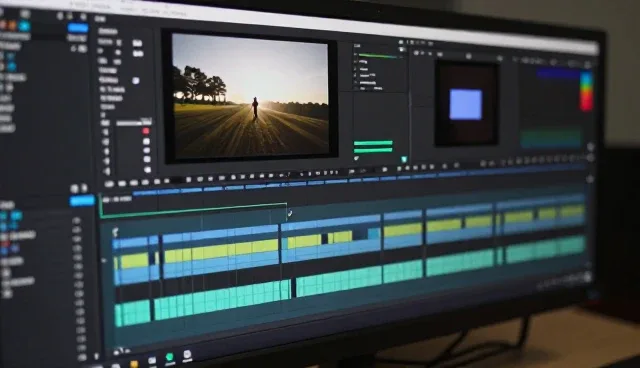Click the red square button in the controls column

point(146,131)
